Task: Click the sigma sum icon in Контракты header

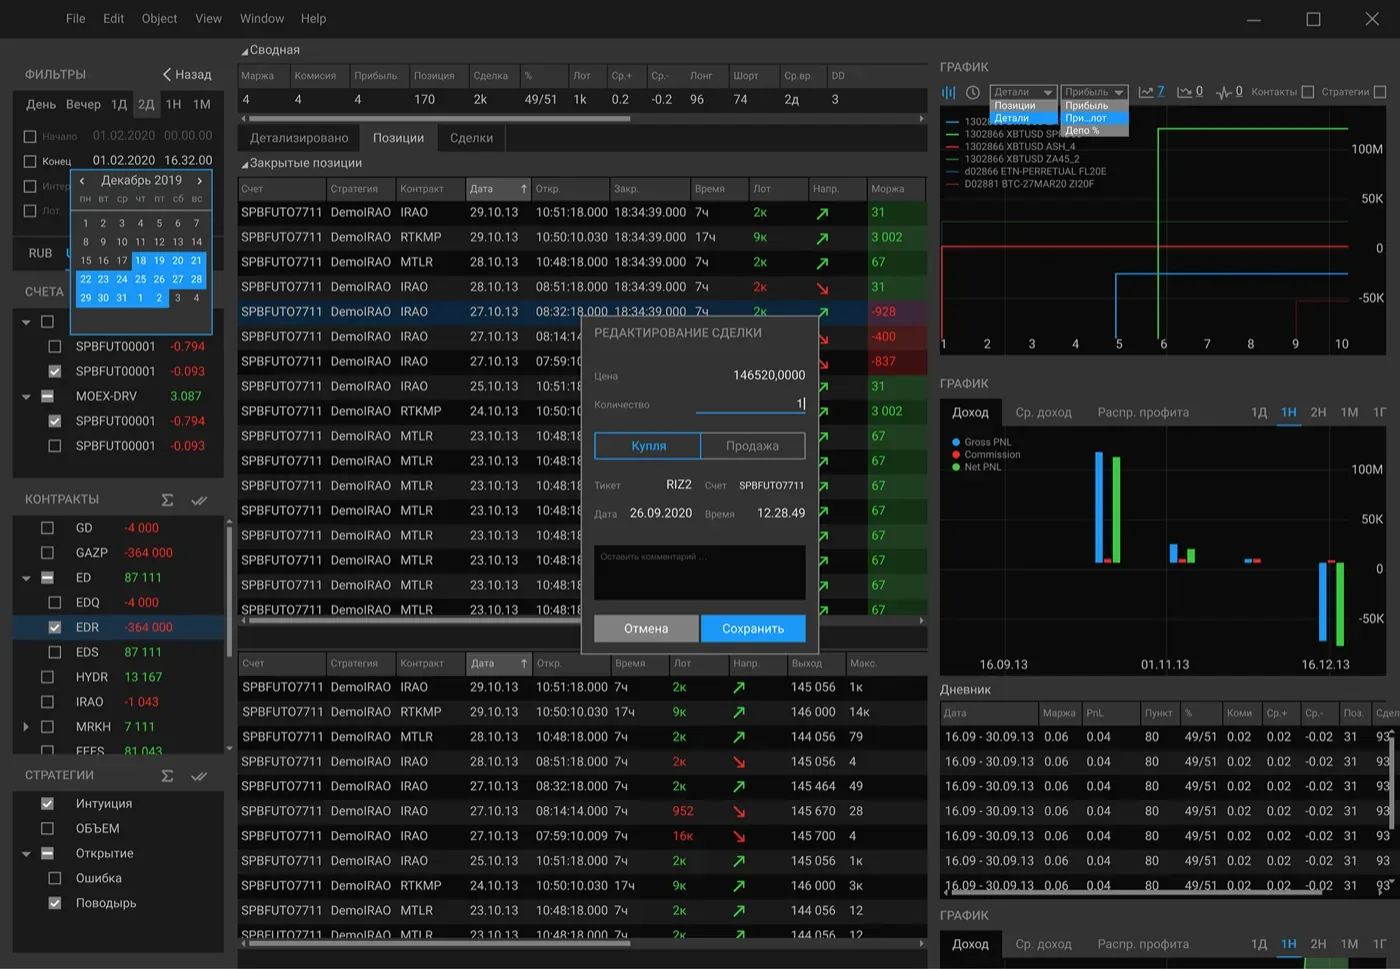Action: coord(167,500)
